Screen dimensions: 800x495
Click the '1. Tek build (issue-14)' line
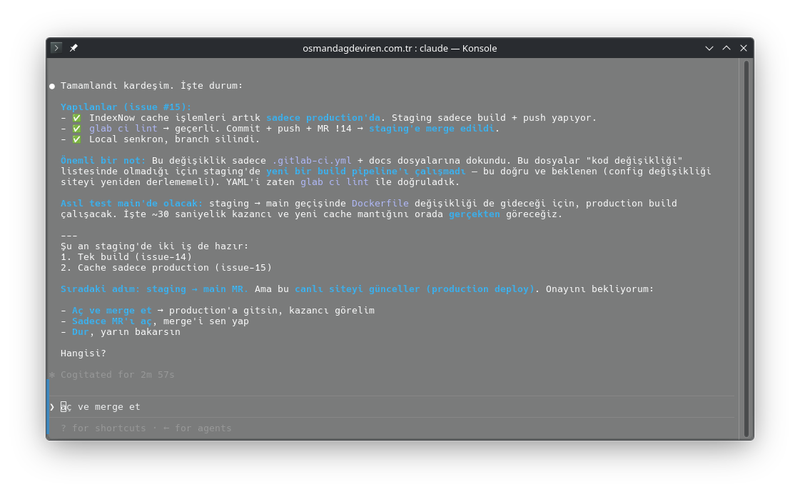pyautogui.click(x=126, y=257)
